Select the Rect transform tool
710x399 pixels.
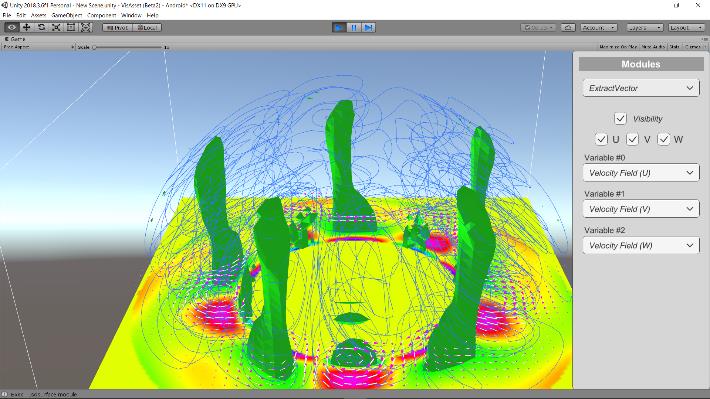click(x=71, y=28)
